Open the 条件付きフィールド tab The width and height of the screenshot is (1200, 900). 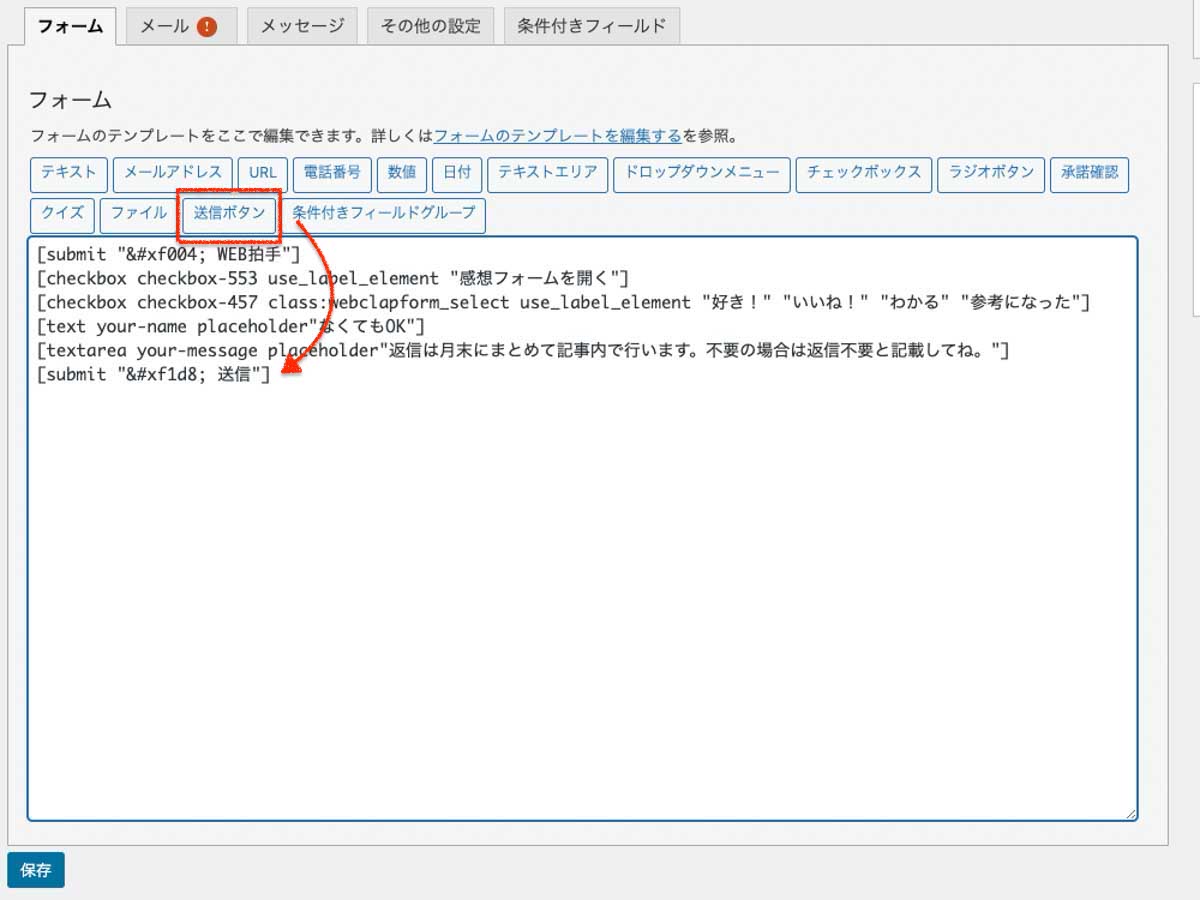click(x=591, y=27)
